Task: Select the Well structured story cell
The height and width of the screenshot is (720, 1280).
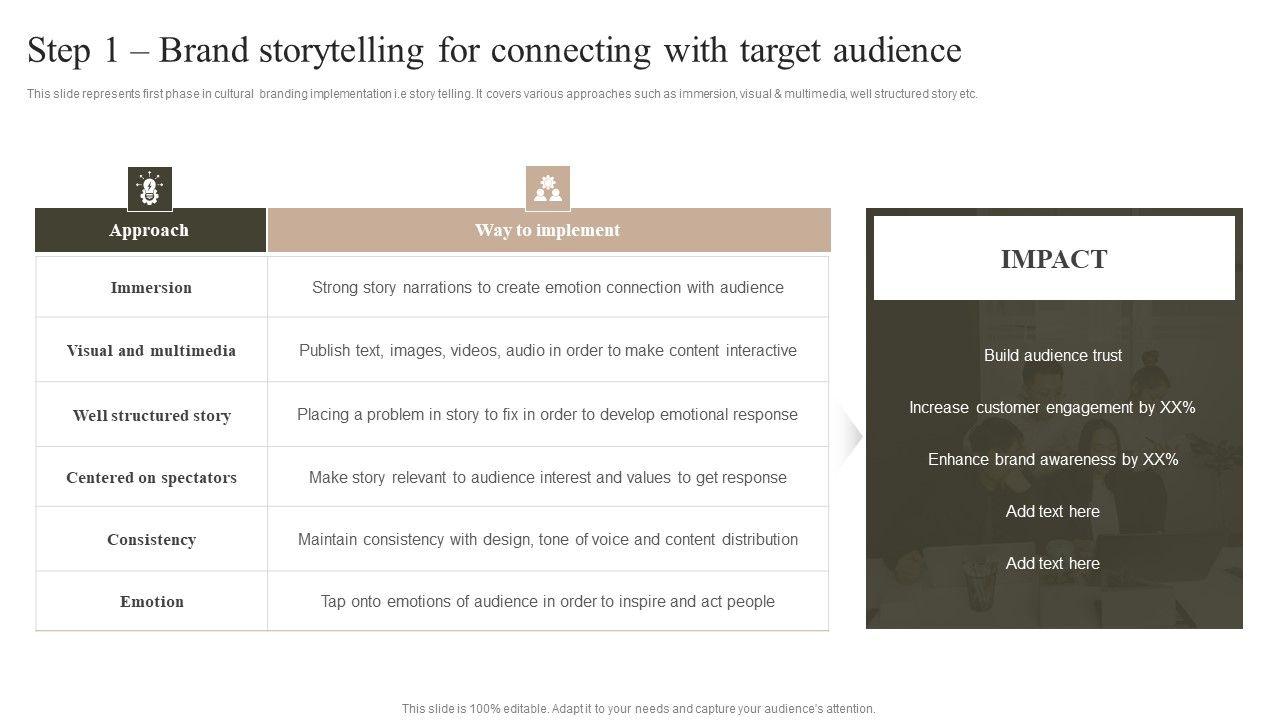Action: [152, 414]
